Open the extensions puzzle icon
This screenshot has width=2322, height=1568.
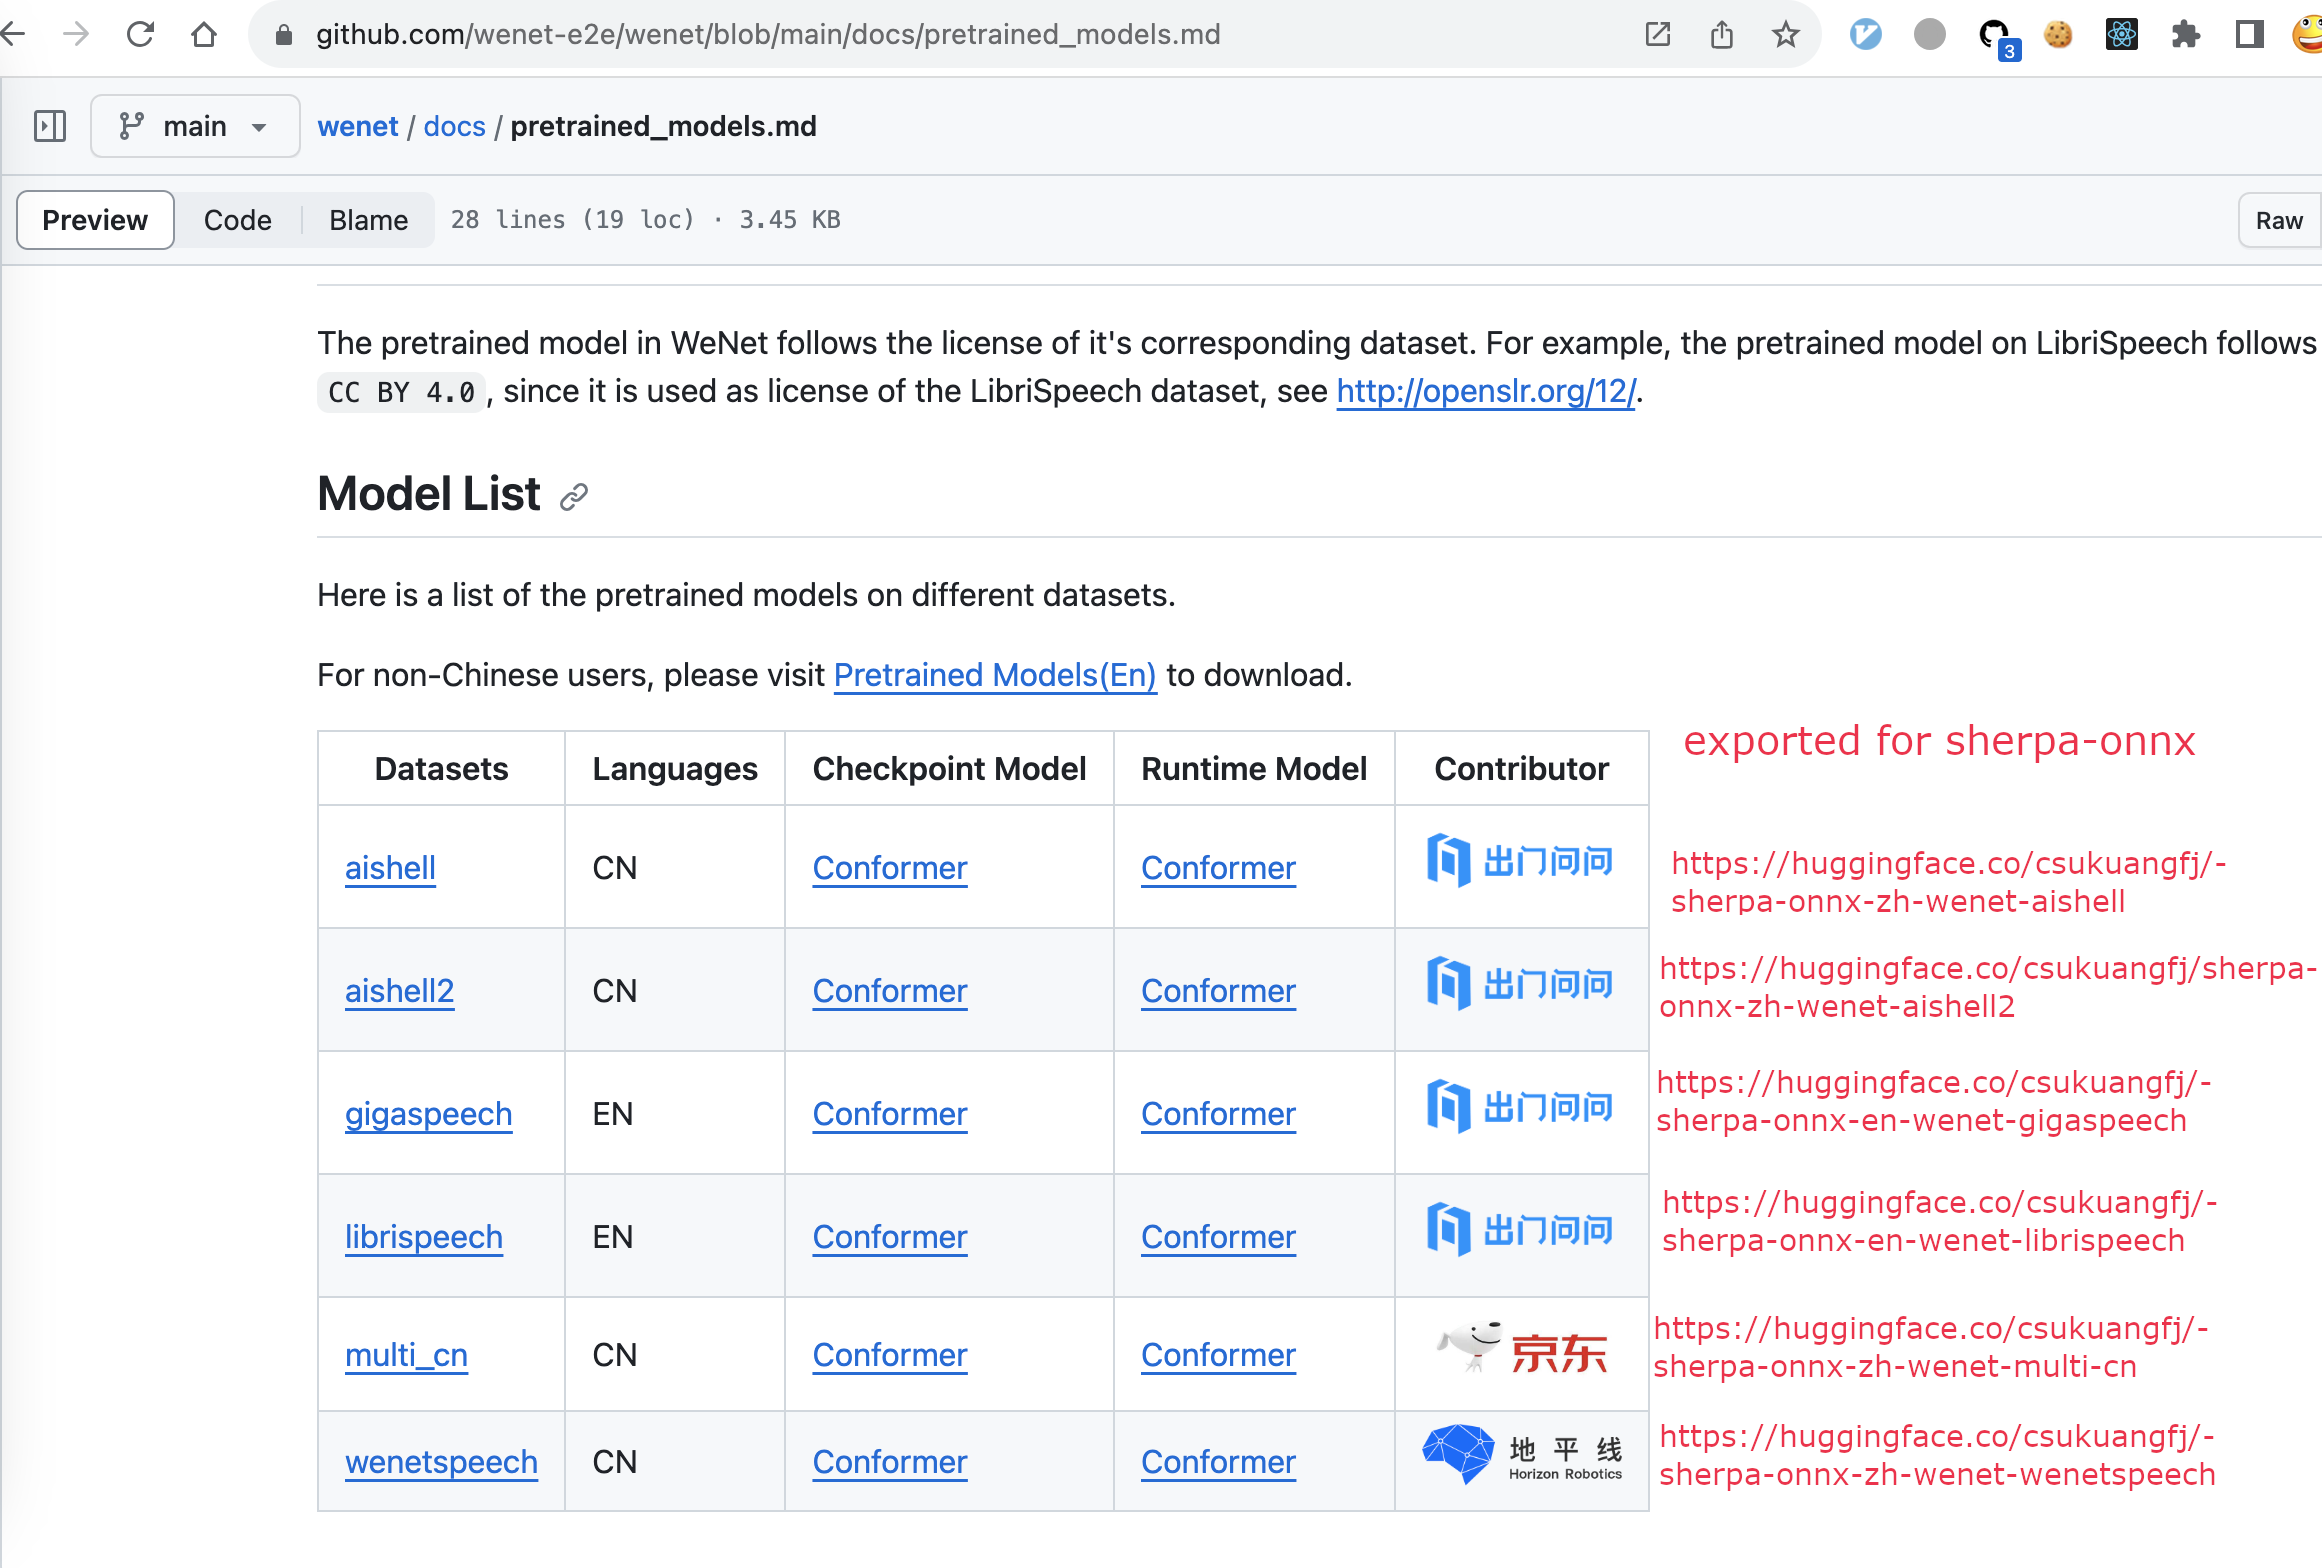point(2185,34)
